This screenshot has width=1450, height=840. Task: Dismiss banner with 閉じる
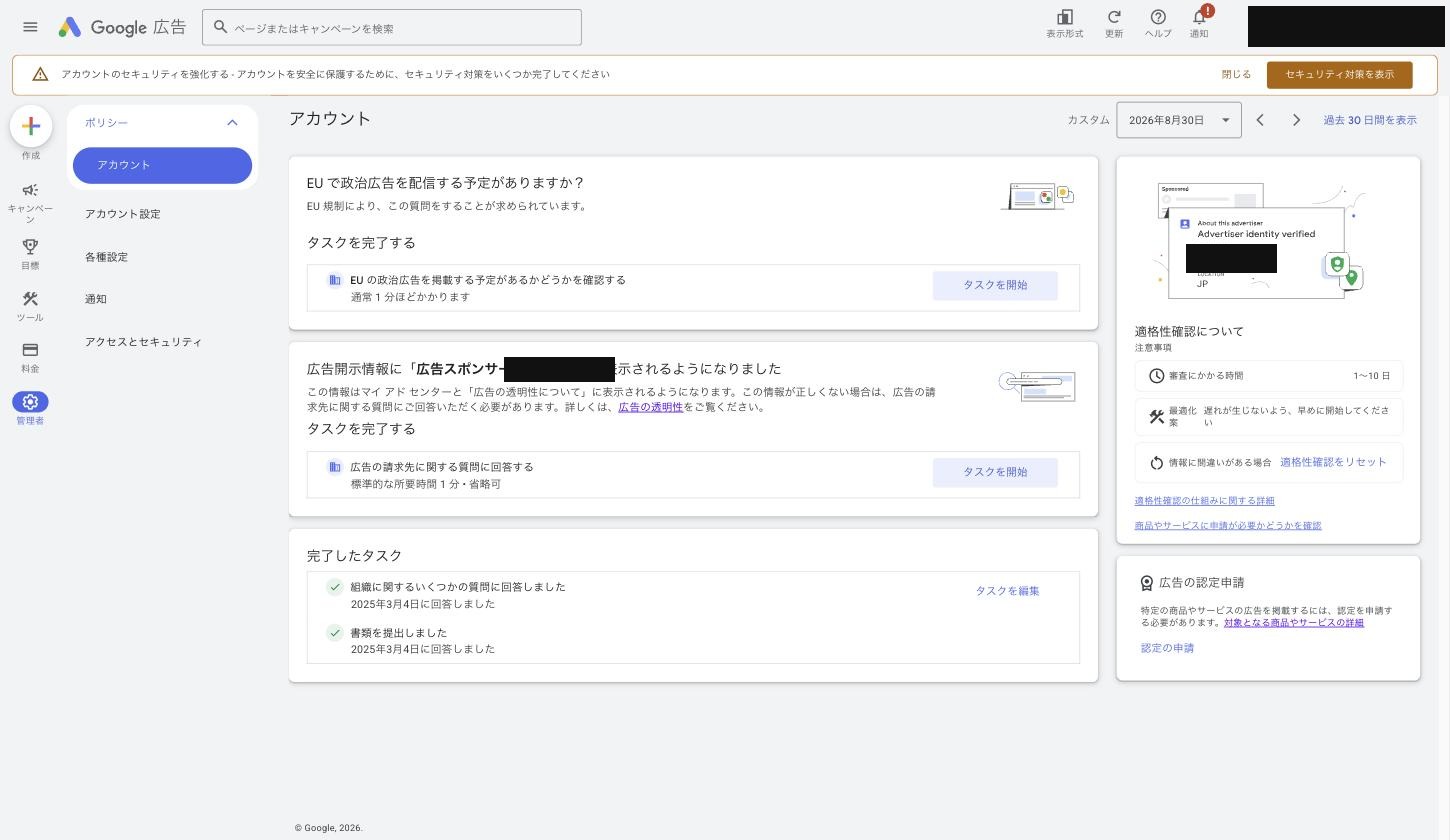pos(1236,75)
